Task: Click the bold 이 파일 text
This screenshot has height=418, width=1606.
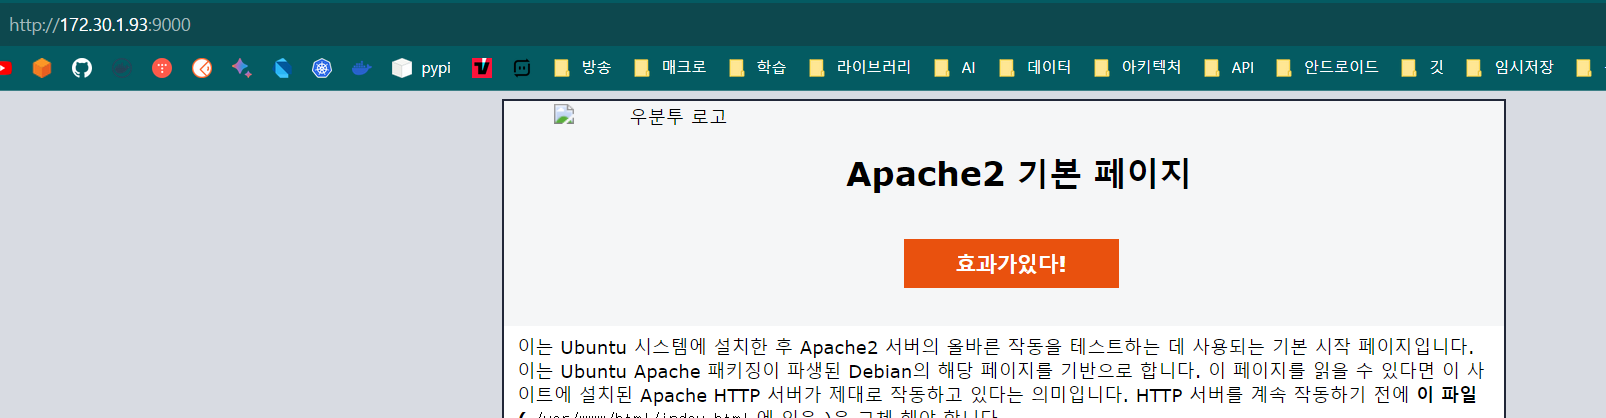Action: 1446,395
